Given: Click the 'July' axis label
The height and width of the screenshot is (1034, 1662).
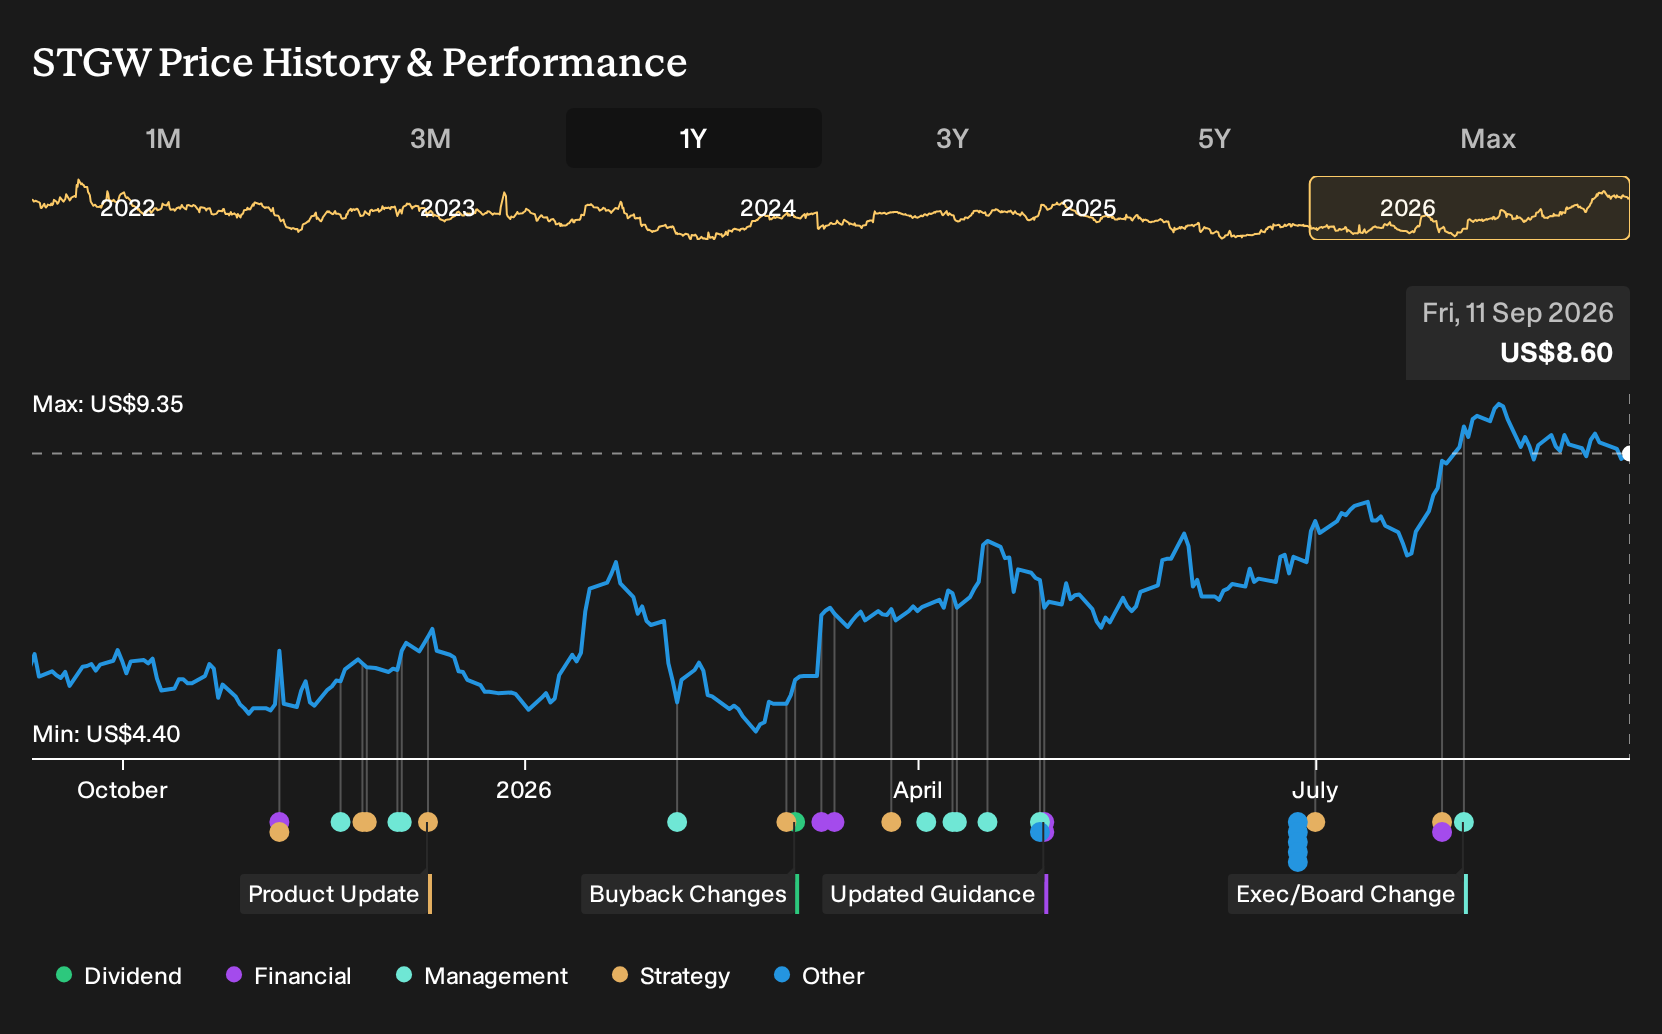Looking at the screenshot, I should (x=1315, y=790).
